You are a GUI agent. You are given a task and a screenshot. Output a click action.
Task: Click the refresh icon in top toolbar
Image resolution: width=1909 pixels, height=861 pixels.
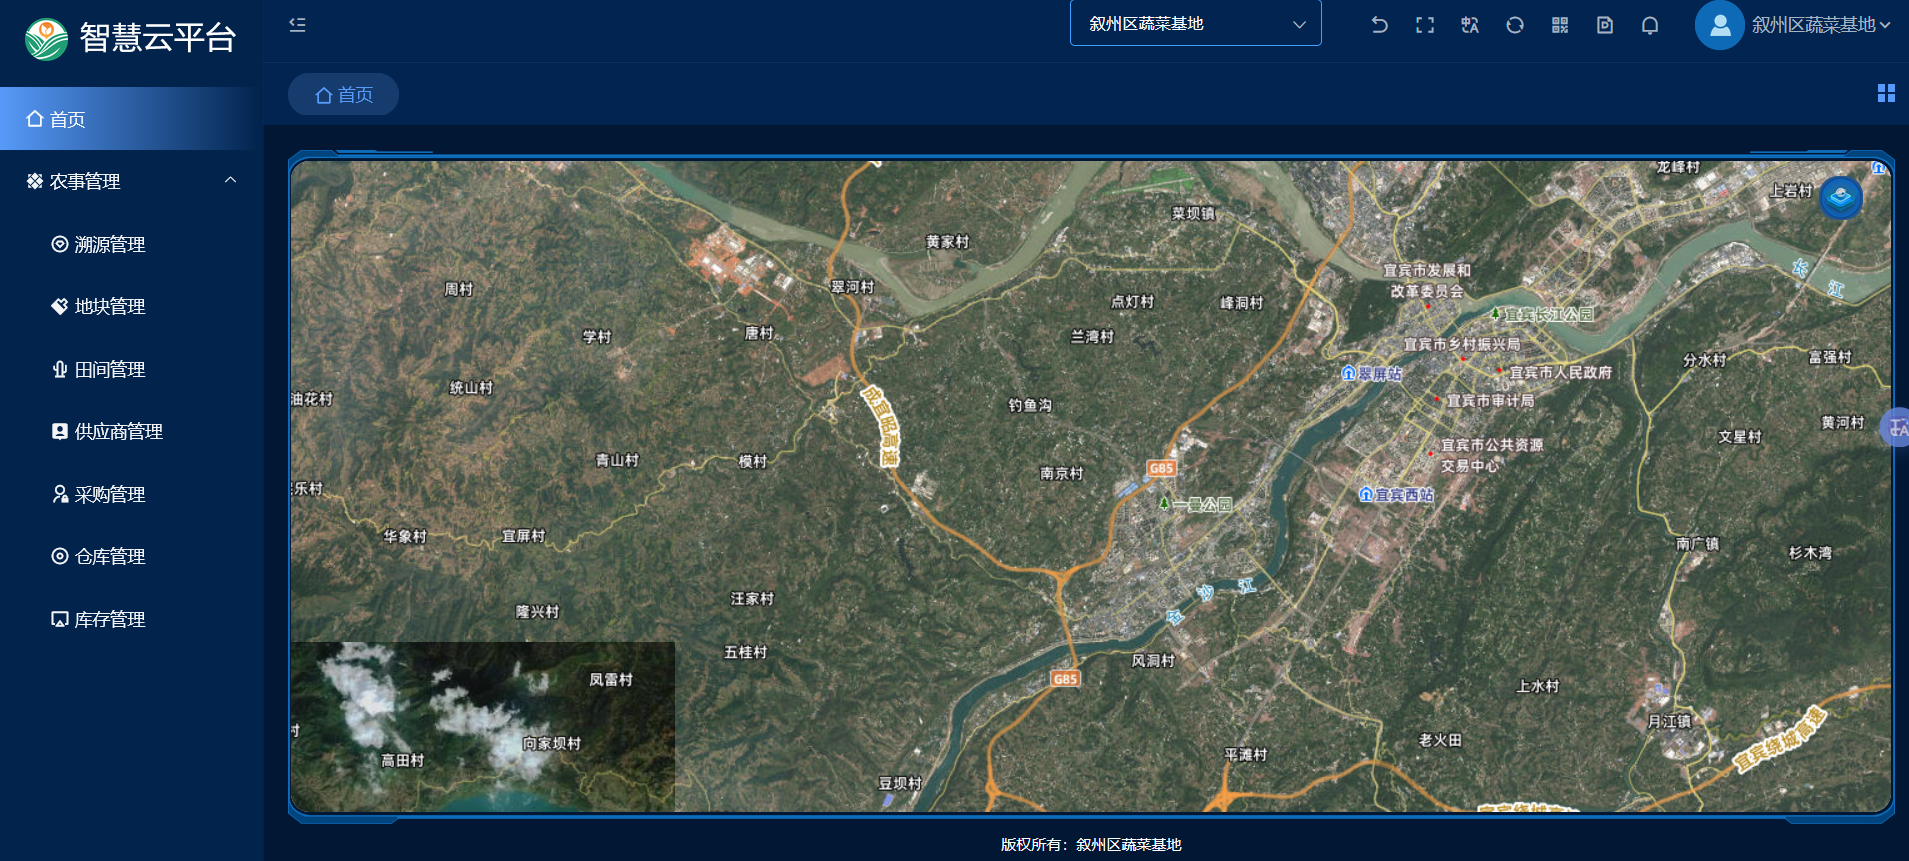tap(1515, 25)
